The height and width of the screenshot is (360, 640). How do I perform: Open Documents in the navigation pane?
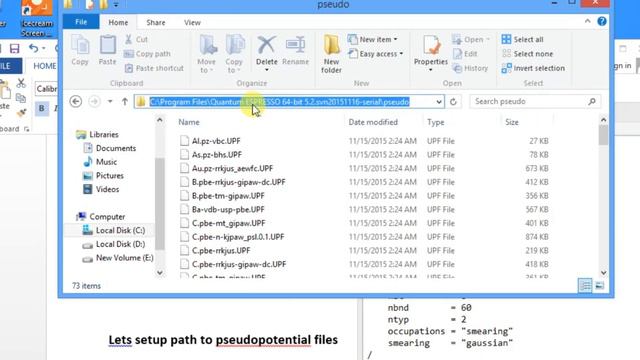click(x=109, y=148)
